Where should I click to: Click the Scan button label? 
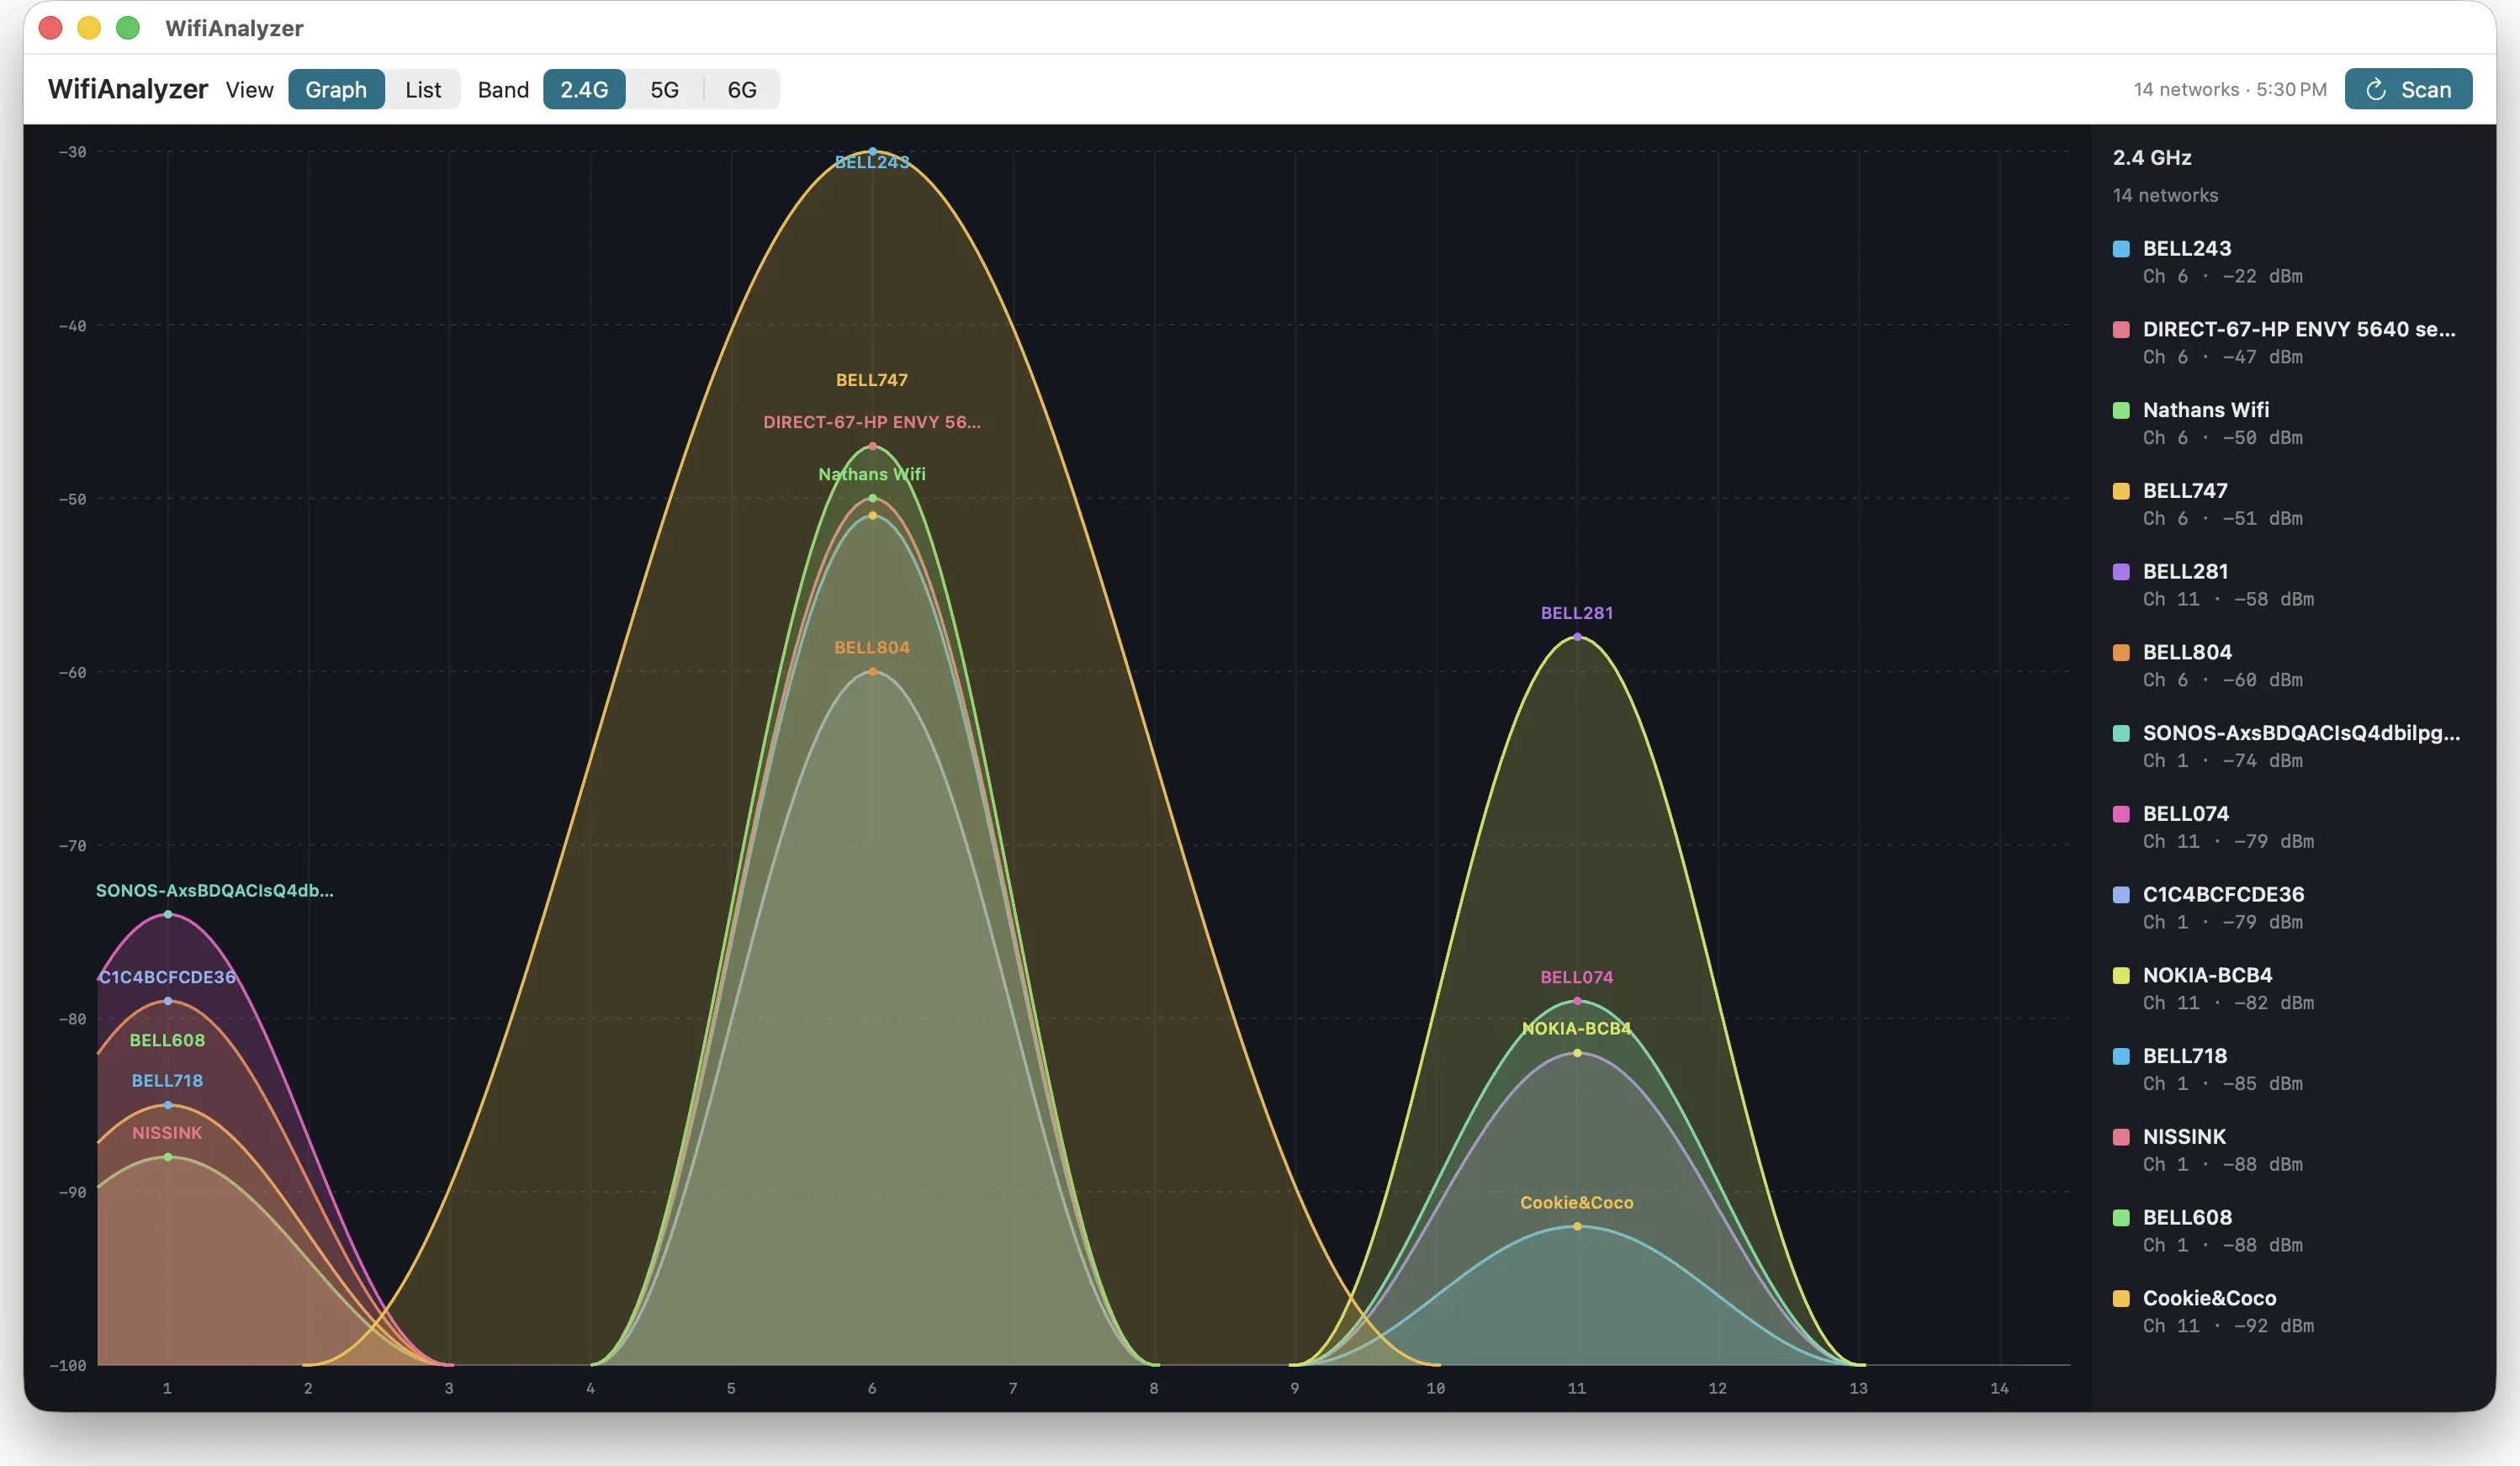pyautogui.click(x=2426, y=89)
